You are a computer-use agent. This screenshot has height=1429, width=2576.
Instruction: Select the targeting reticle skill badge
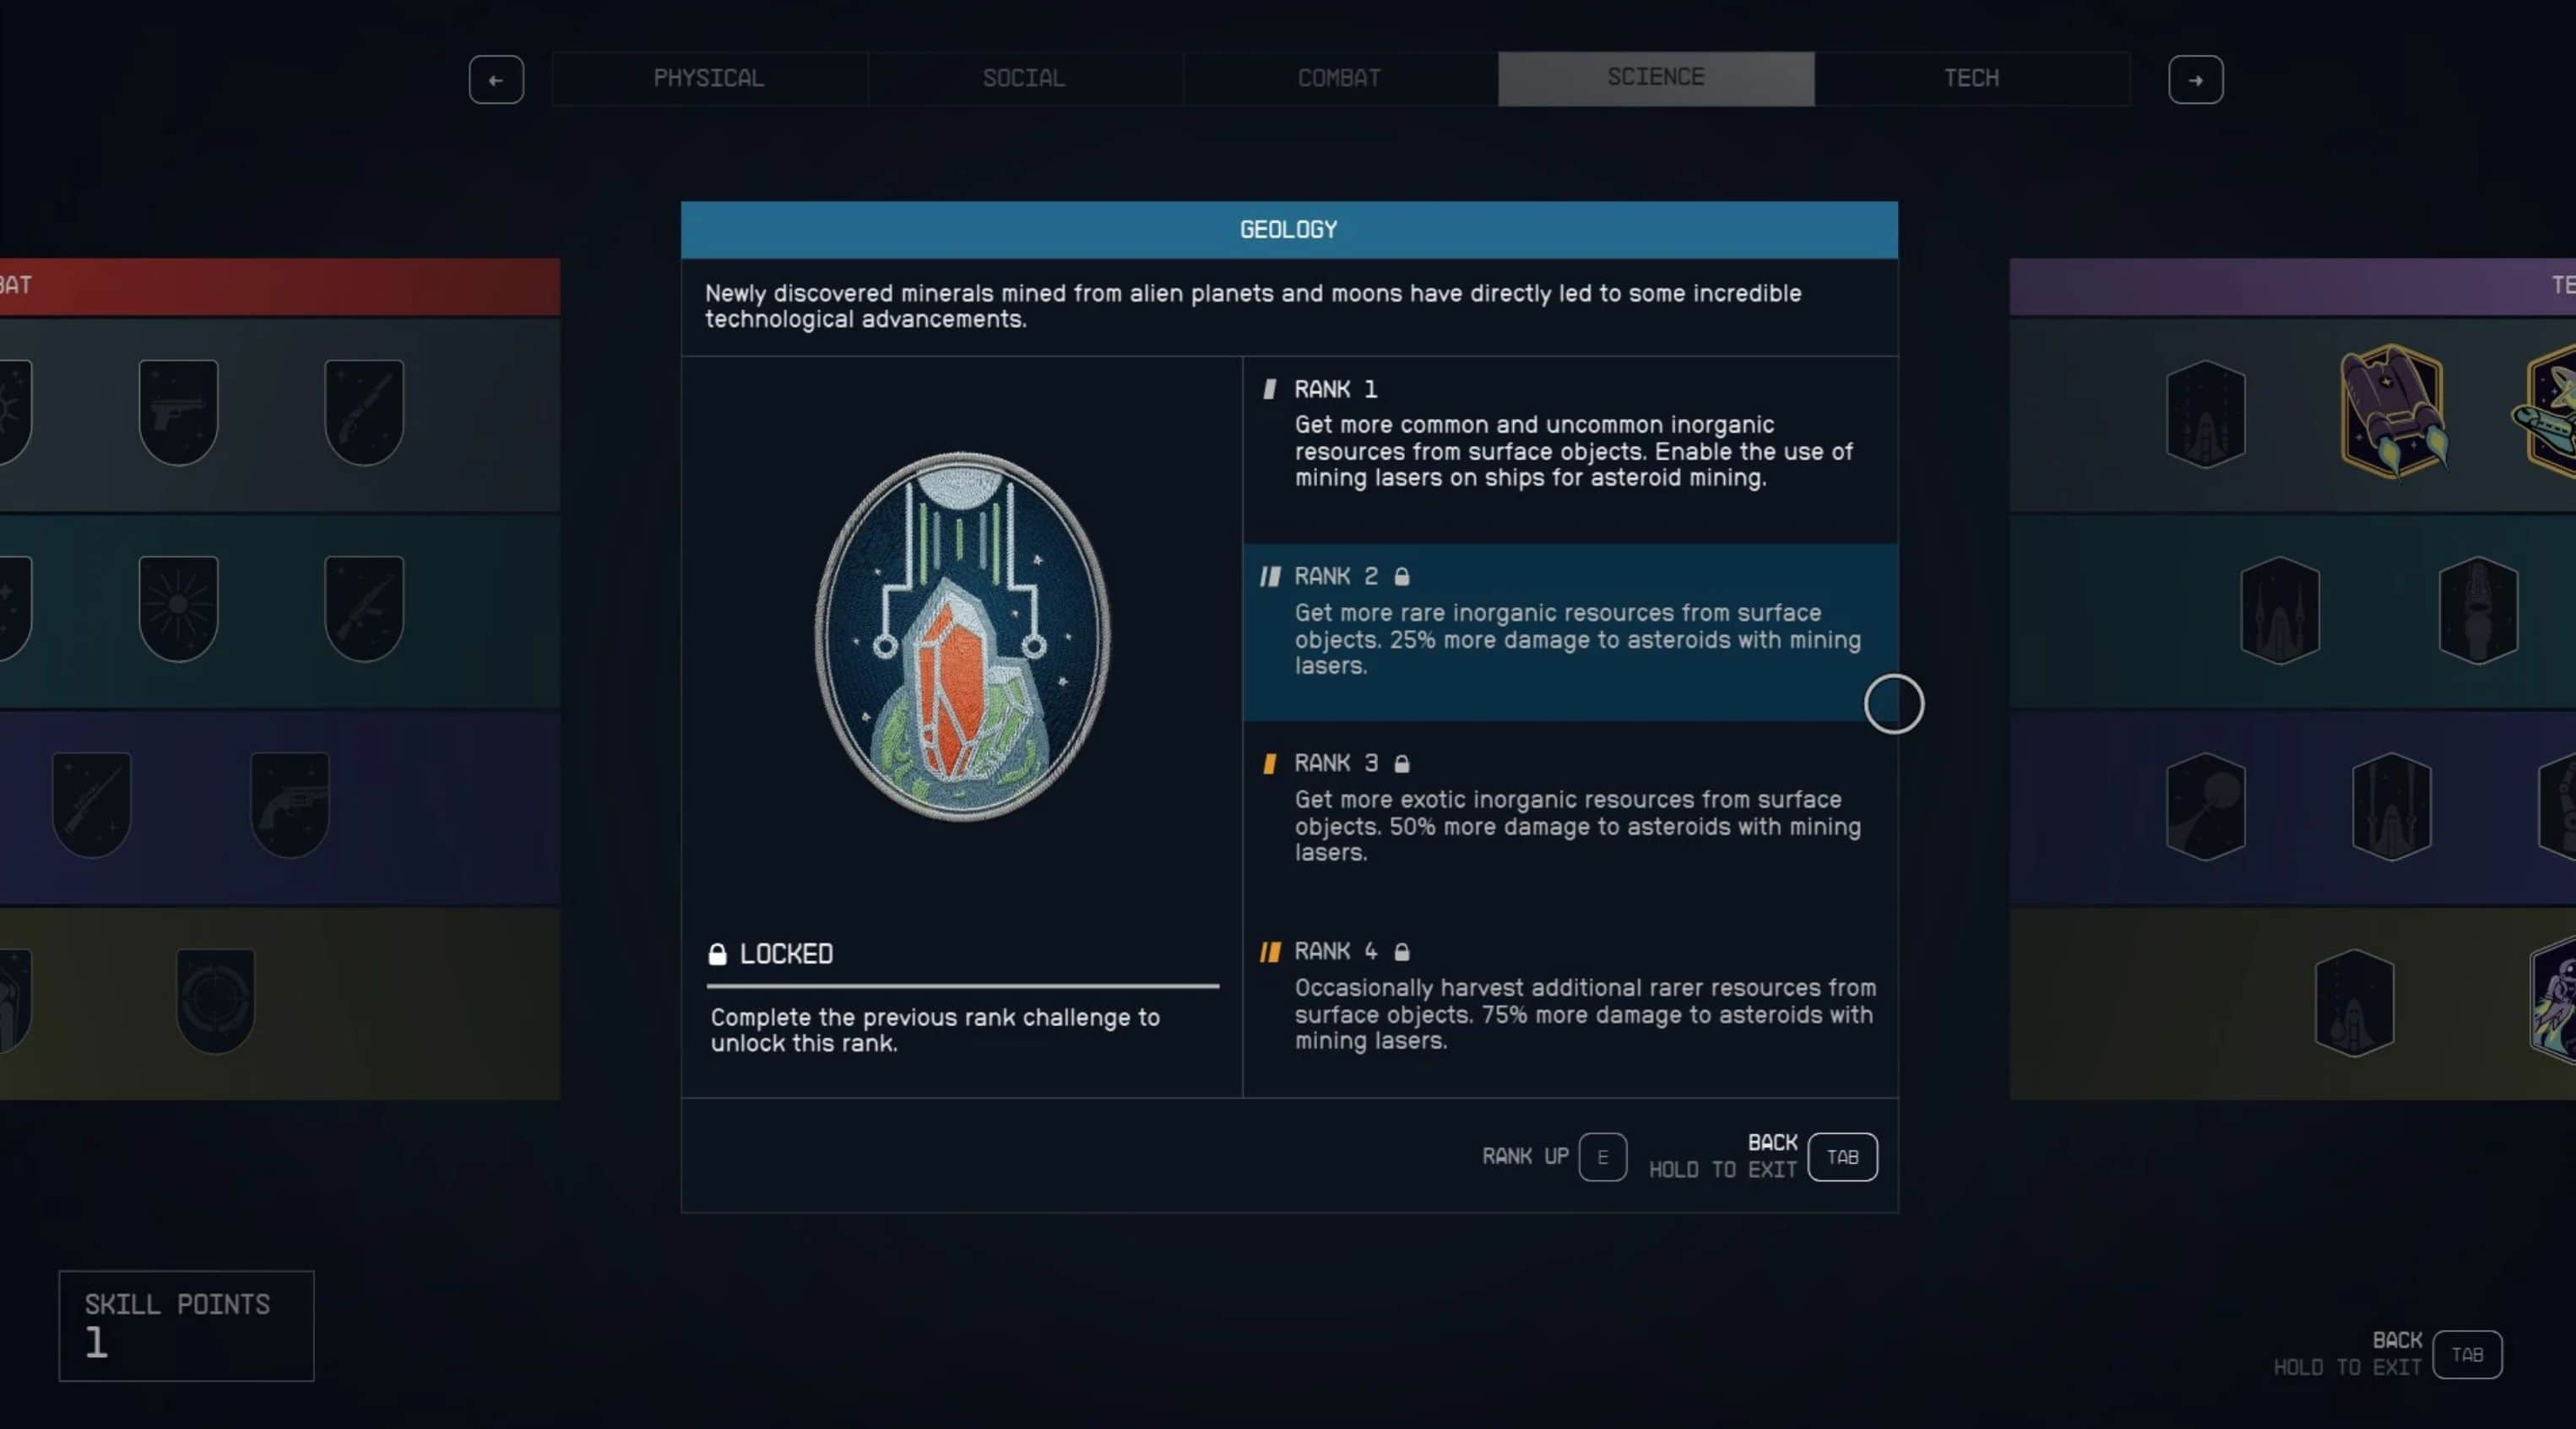tap(215, 1000)
